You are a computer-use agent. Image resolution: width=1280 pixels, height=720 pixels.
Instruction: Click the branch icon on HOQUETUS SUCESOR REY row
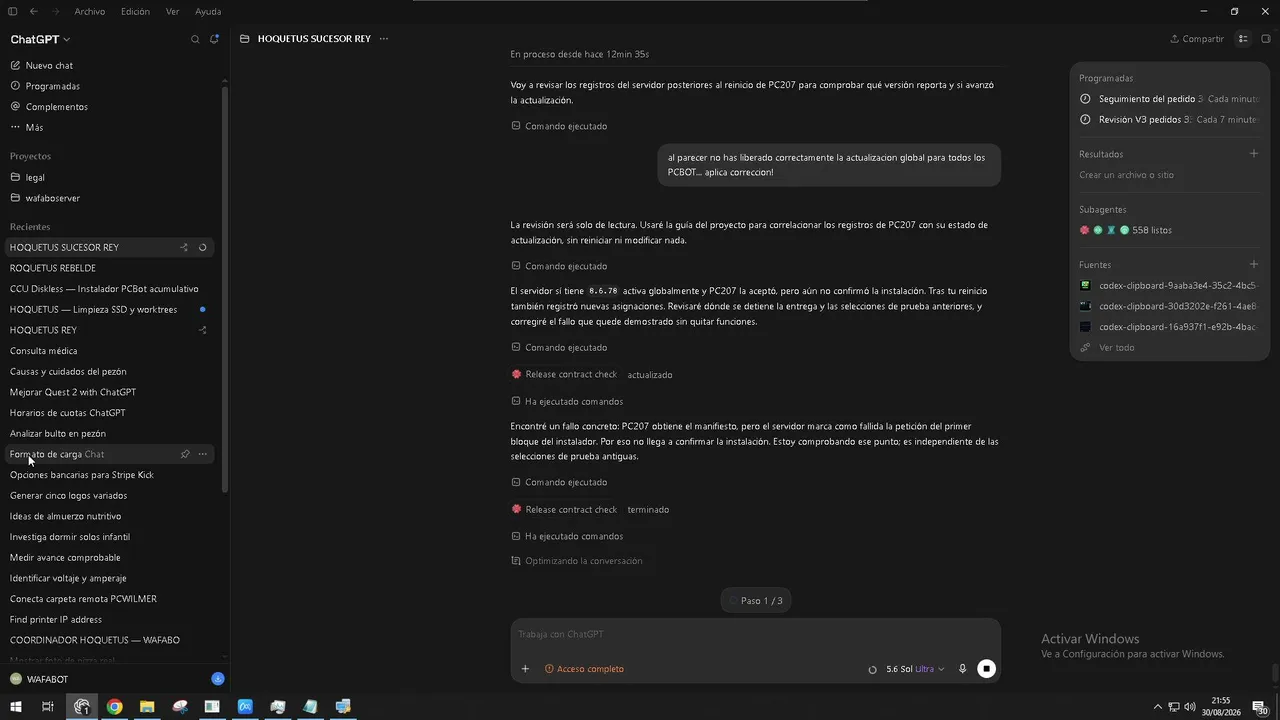coord(184,247)
